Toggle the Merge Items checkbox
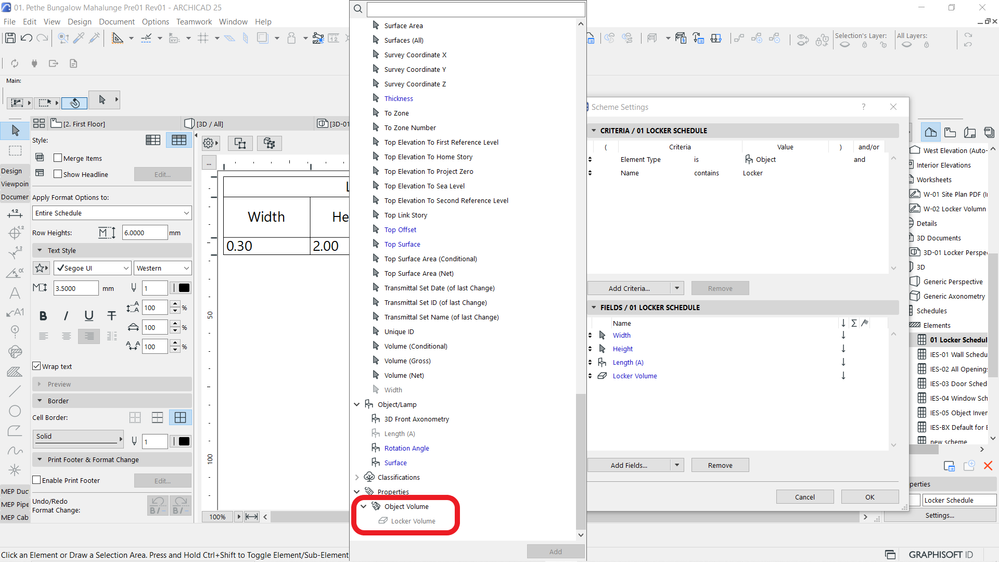This screenshot has height=562, width=999. 57,158
